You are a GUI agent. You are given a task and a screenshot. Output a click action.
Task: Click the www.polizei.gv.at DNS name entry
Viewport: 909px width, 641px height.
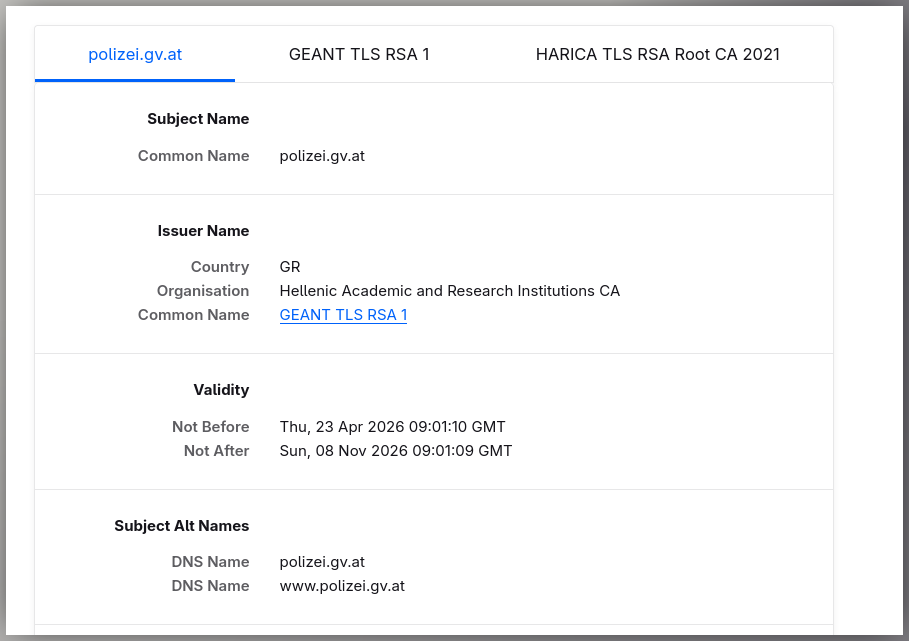pyautogui.click(x=342, y=585)
